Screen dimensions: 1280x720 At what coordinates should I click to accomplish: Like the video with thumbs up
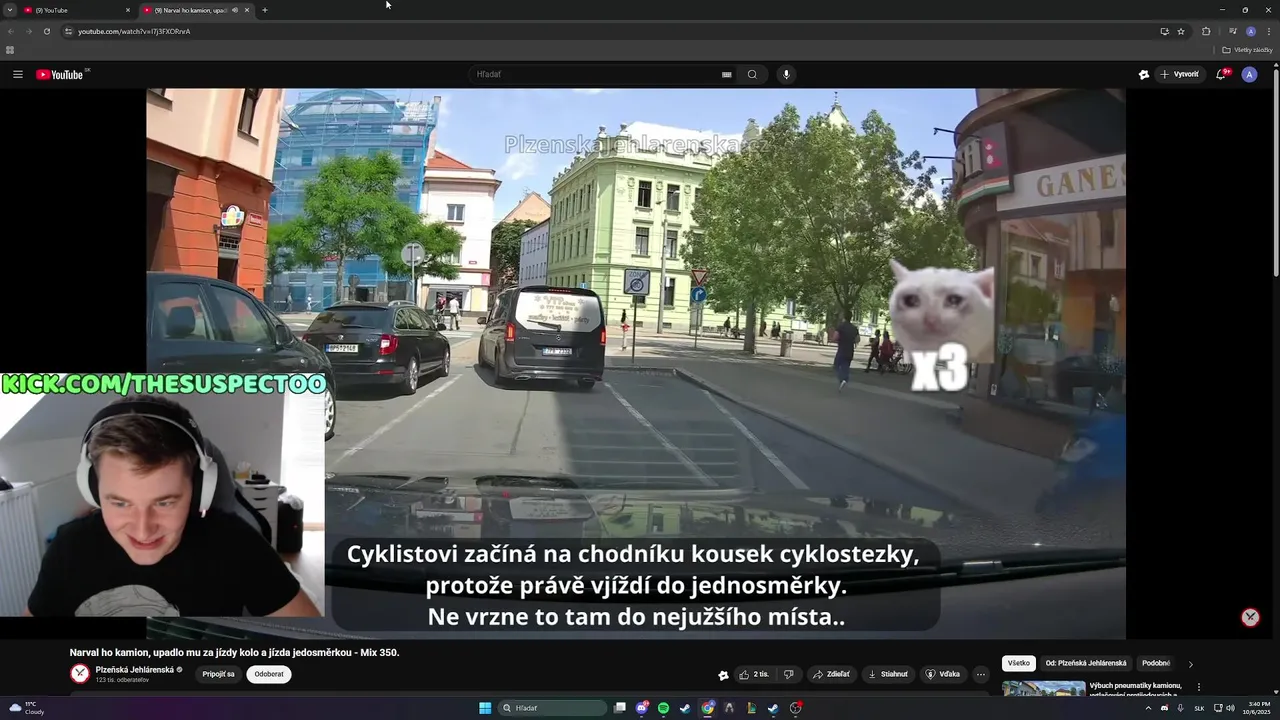[754, 674]
